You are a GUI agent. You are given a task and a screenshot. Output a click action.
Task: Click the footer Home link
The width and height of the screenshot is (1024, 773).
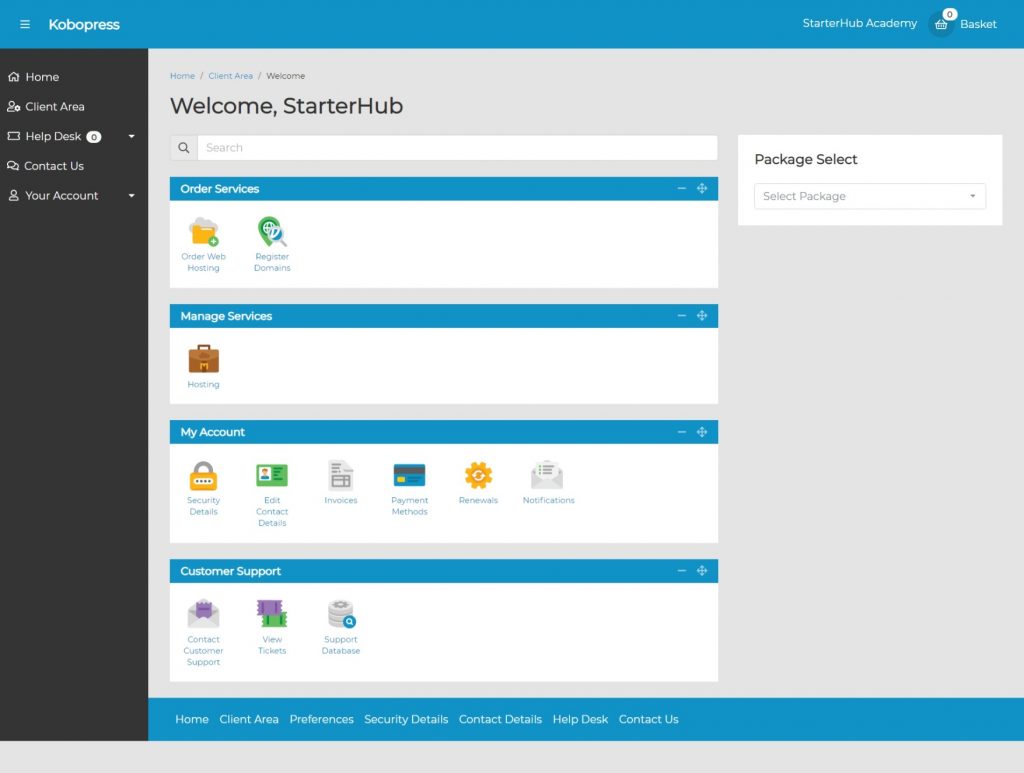[x=192, y=719]
